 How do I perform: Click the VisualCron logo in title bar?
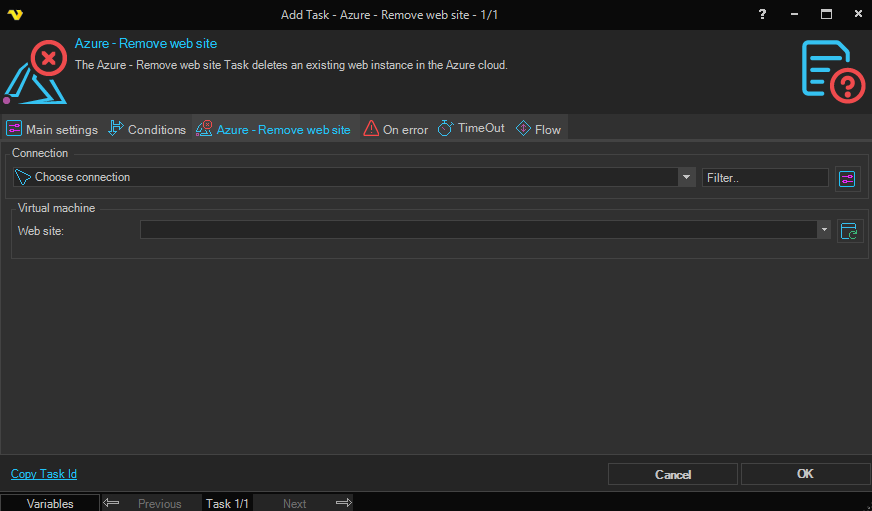[14, 14]
